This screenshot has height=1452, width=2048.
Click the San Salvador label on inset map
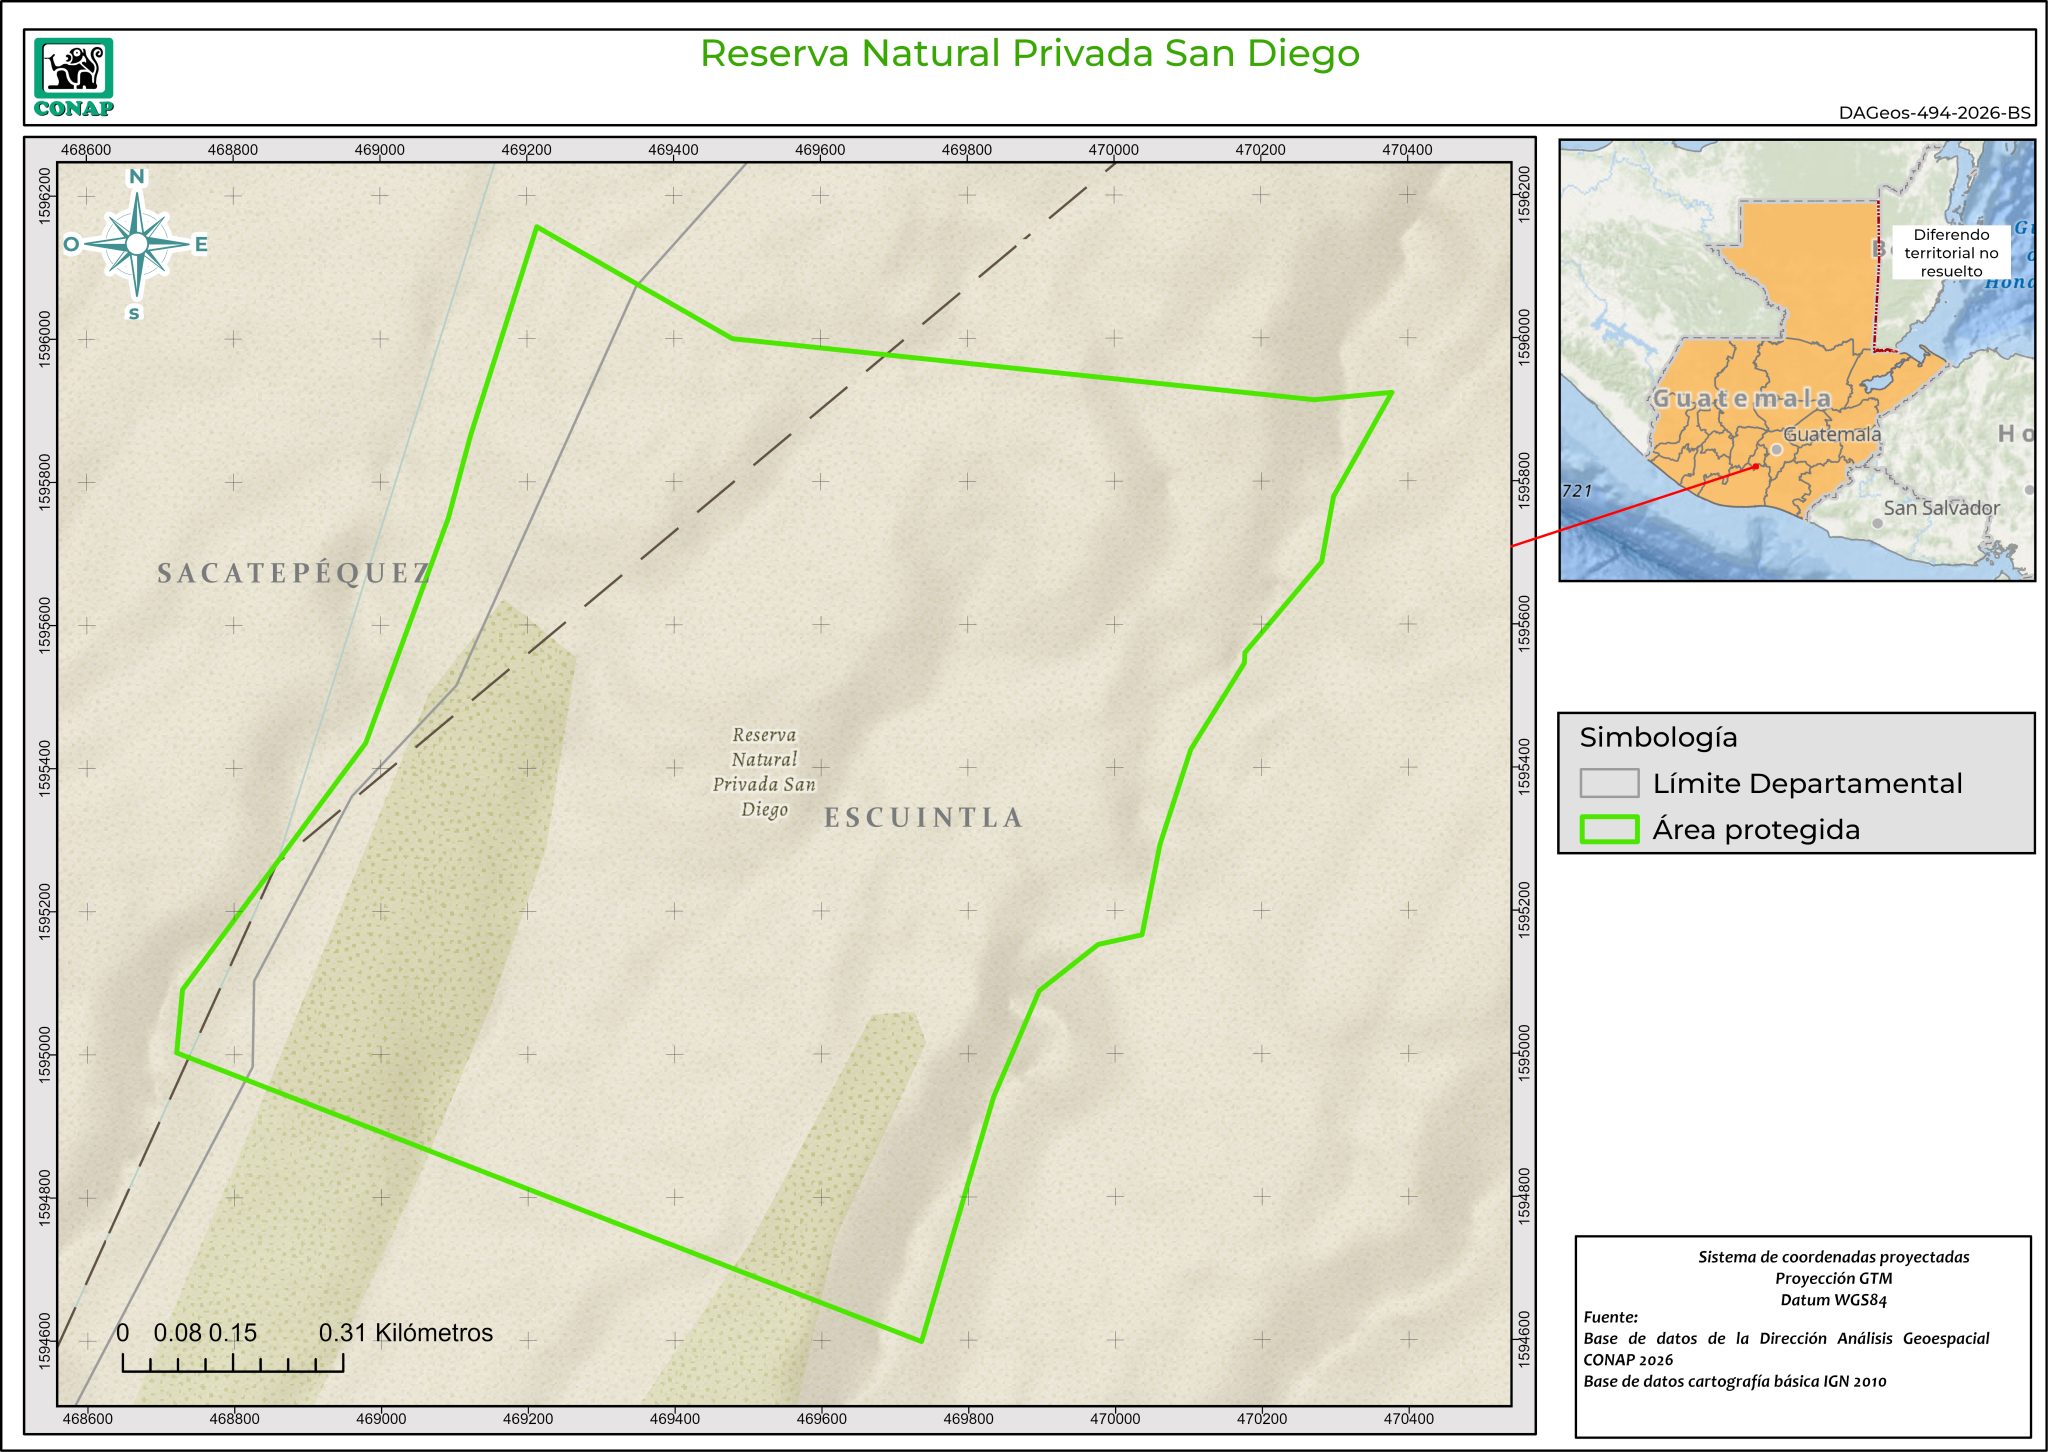pos(1941,508)
